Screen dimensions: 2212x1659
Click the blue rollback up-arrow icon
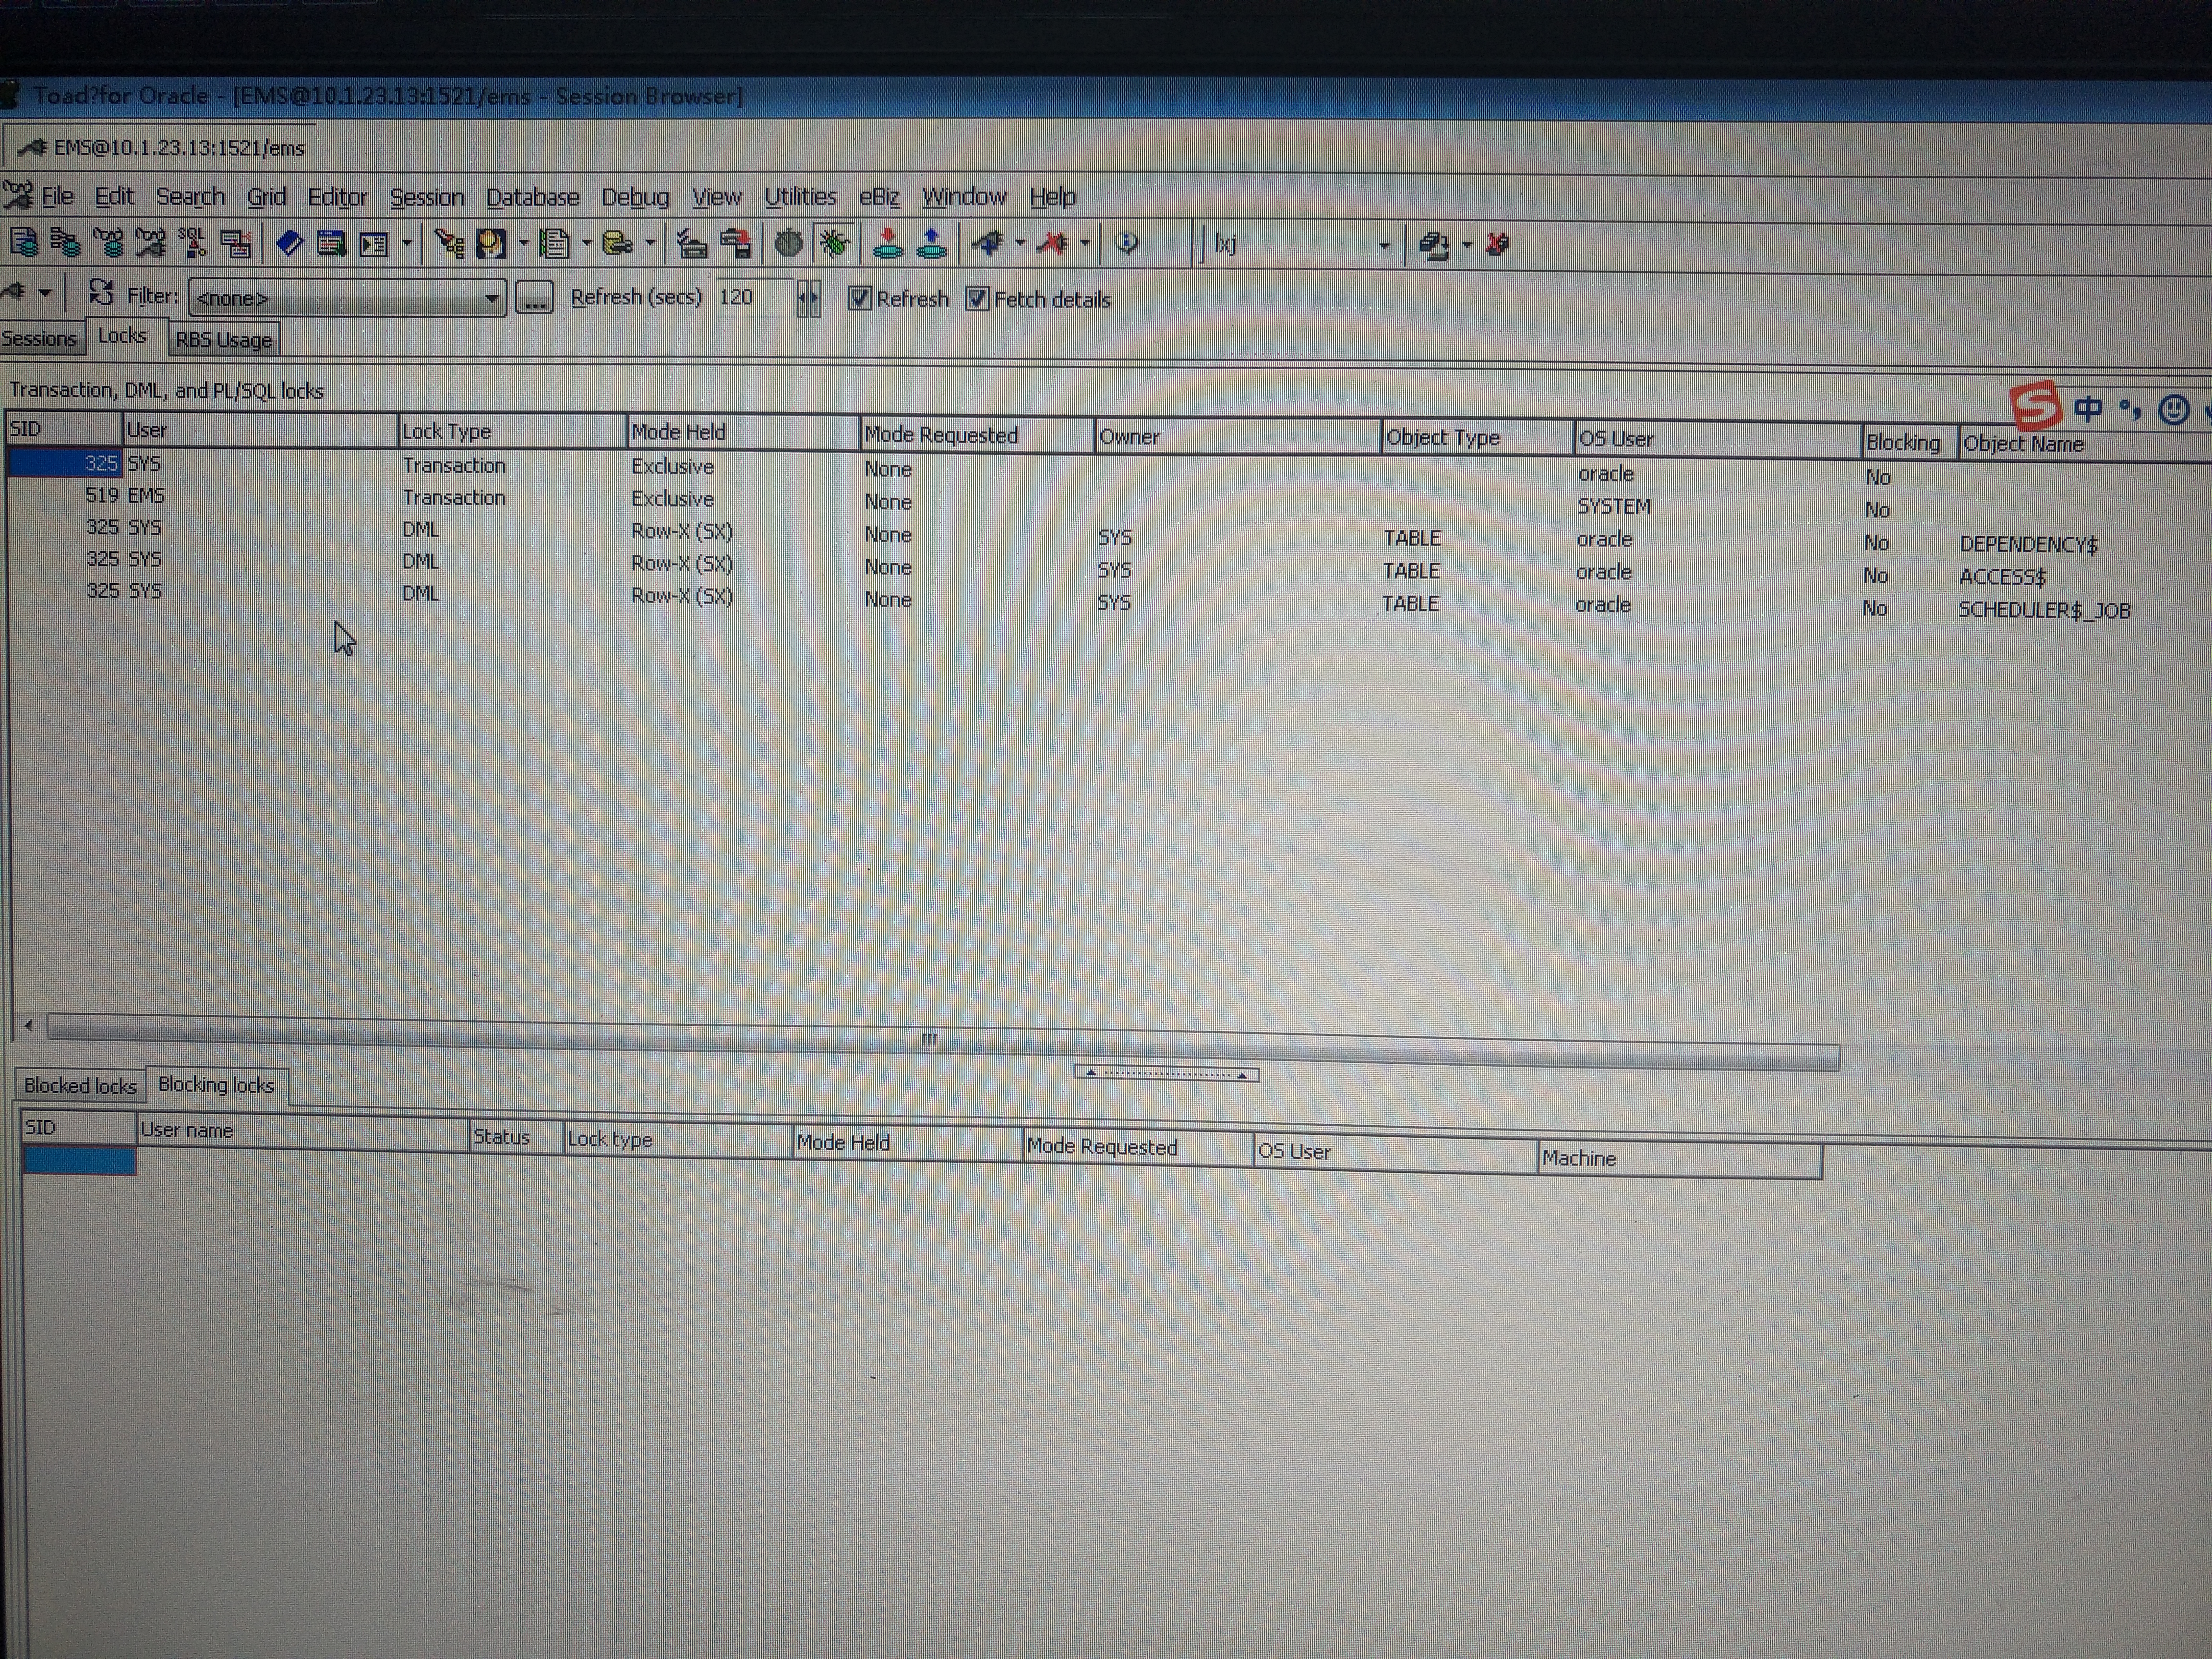[x=932, y=243]
